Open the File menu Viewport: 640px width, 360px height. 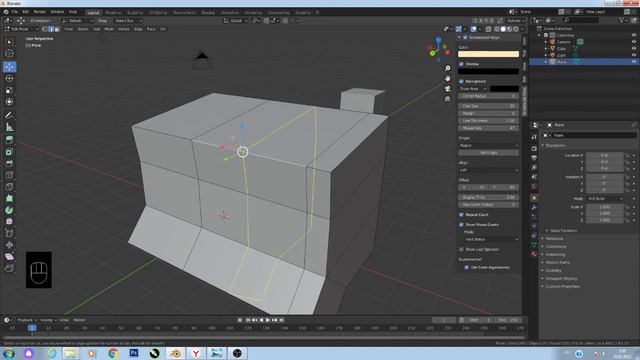pyautogui.click(x=15, y=12)
